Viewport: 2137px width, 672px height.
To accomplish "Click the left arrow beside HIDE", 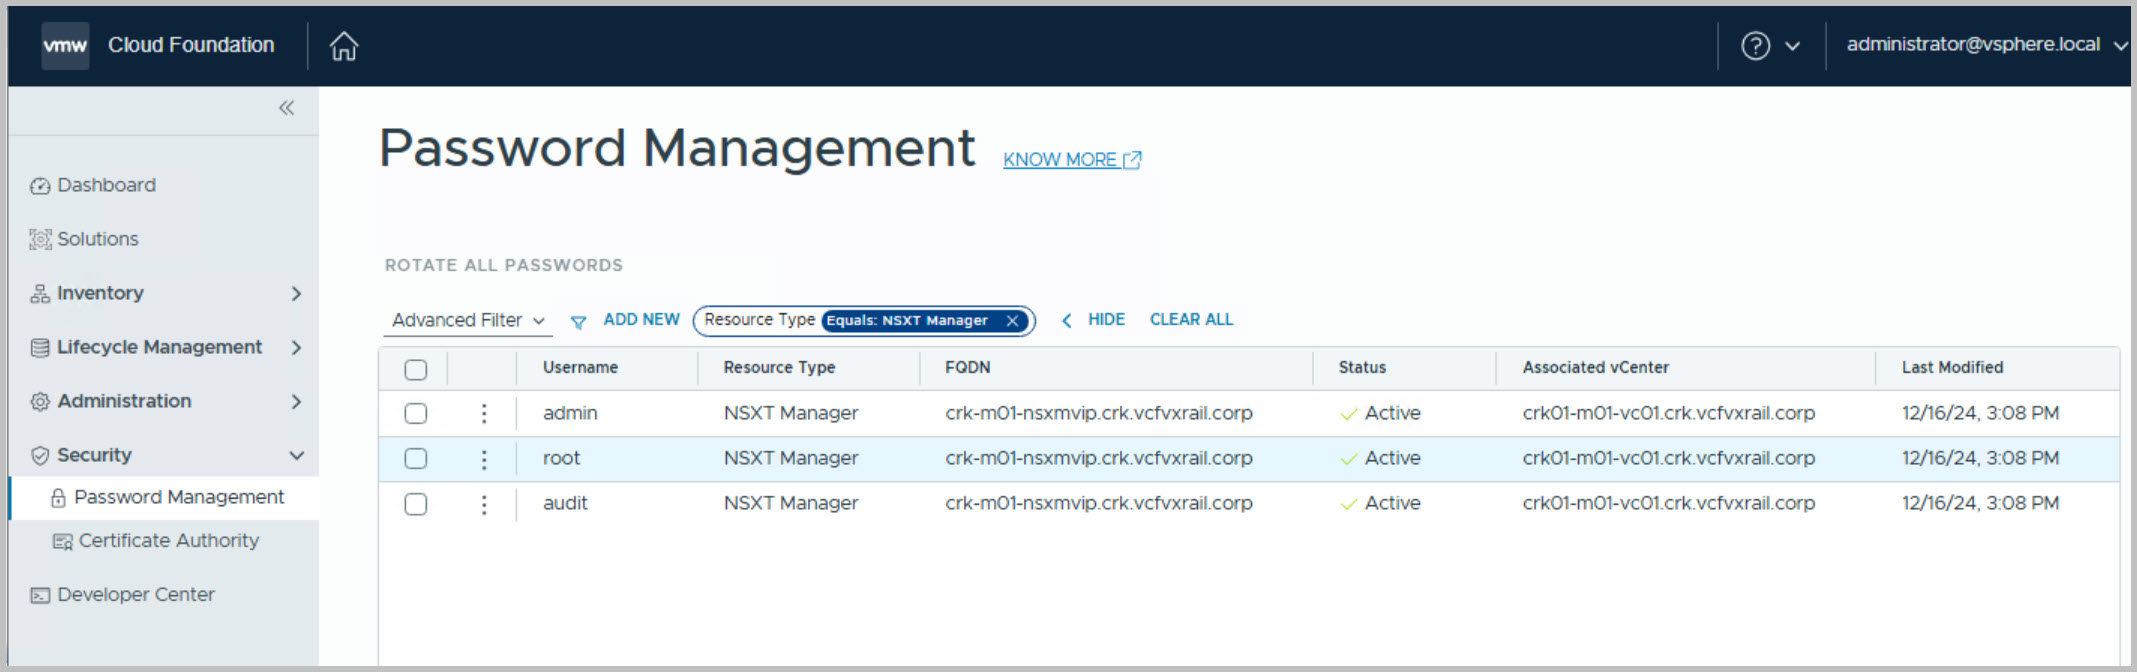I will (x=1066, y=321).
